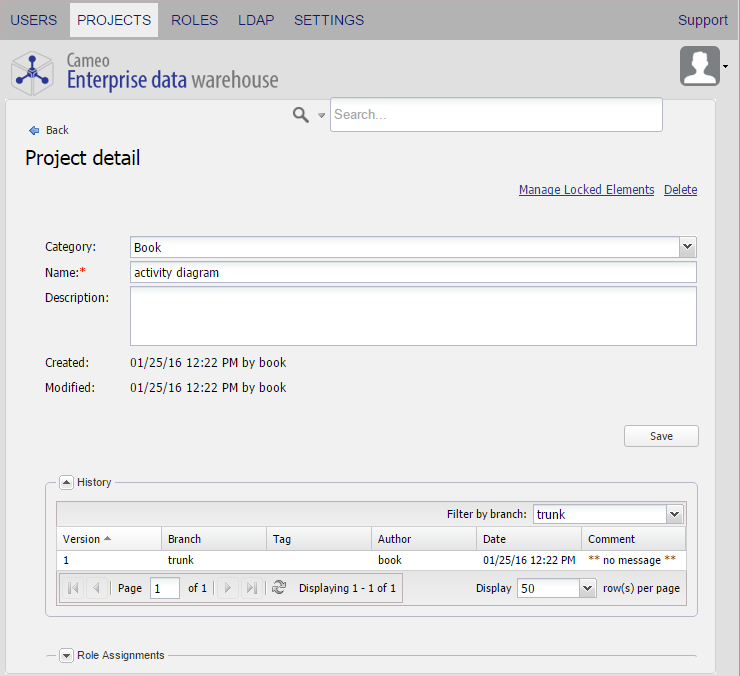Open Manage Locked Elements link
This screenshot has height=676, width=740.
coord(586,190)
